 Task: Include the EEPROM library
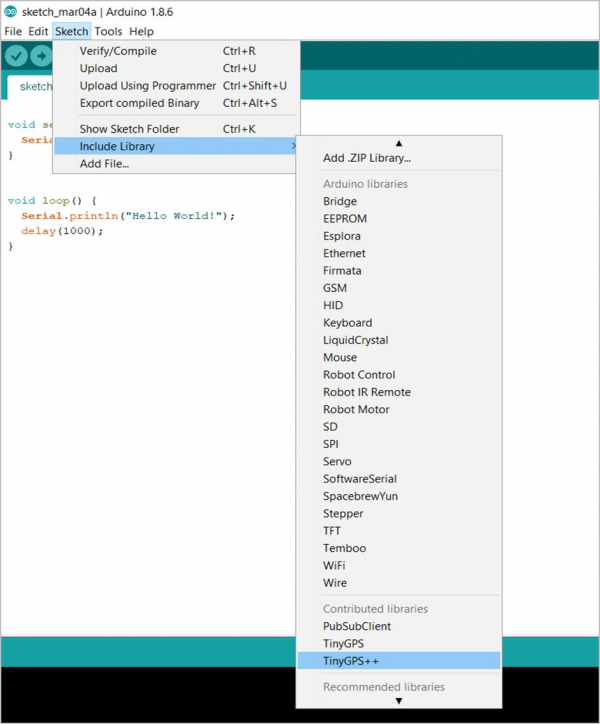[399, 218]
